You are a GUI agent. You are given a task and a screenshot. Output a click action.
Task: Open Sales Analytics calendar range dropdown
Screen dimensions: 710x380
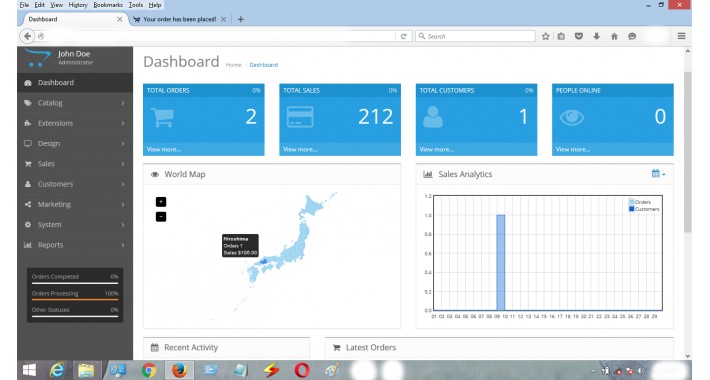pyautogui.click(x=658, y=174)
